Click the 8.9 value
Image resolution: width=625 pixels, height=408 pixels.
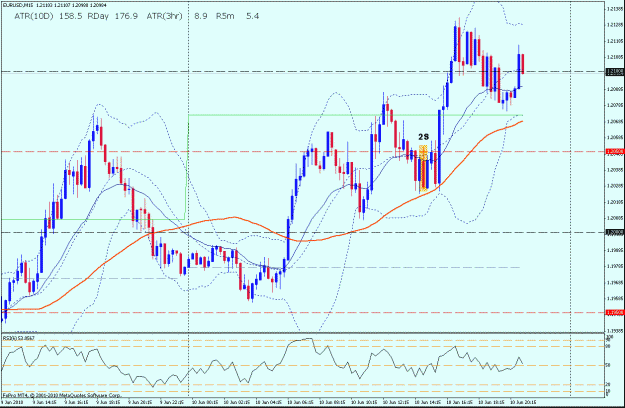click(x=200, y=16)
